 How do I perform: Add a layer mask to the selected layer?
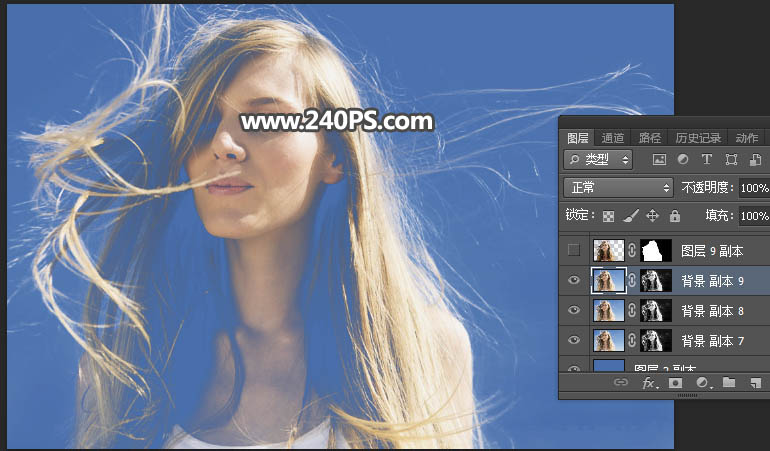[x=676, y=383]
